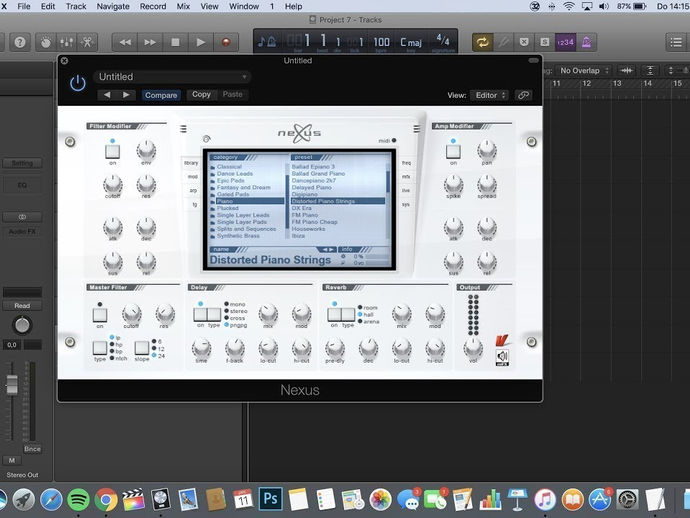Open the No Overlap drag mode dropdown
Viewport: 690px width, 518px height.
[x=584, y=70]
